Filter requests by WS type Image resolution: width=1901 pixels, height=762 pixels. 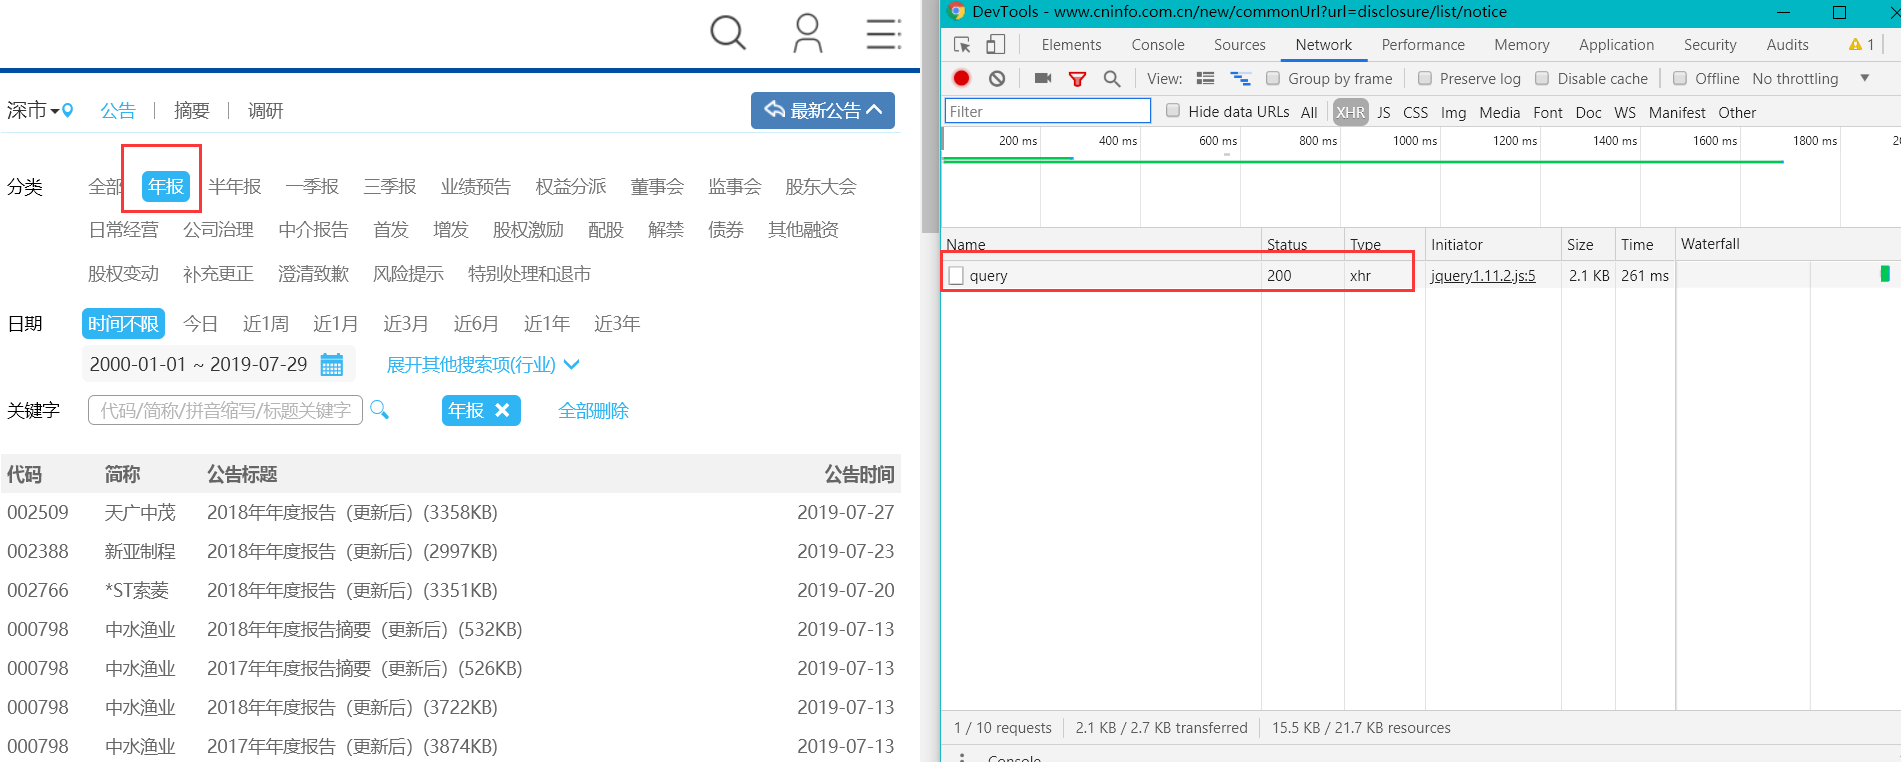(x=1625, y=112)
